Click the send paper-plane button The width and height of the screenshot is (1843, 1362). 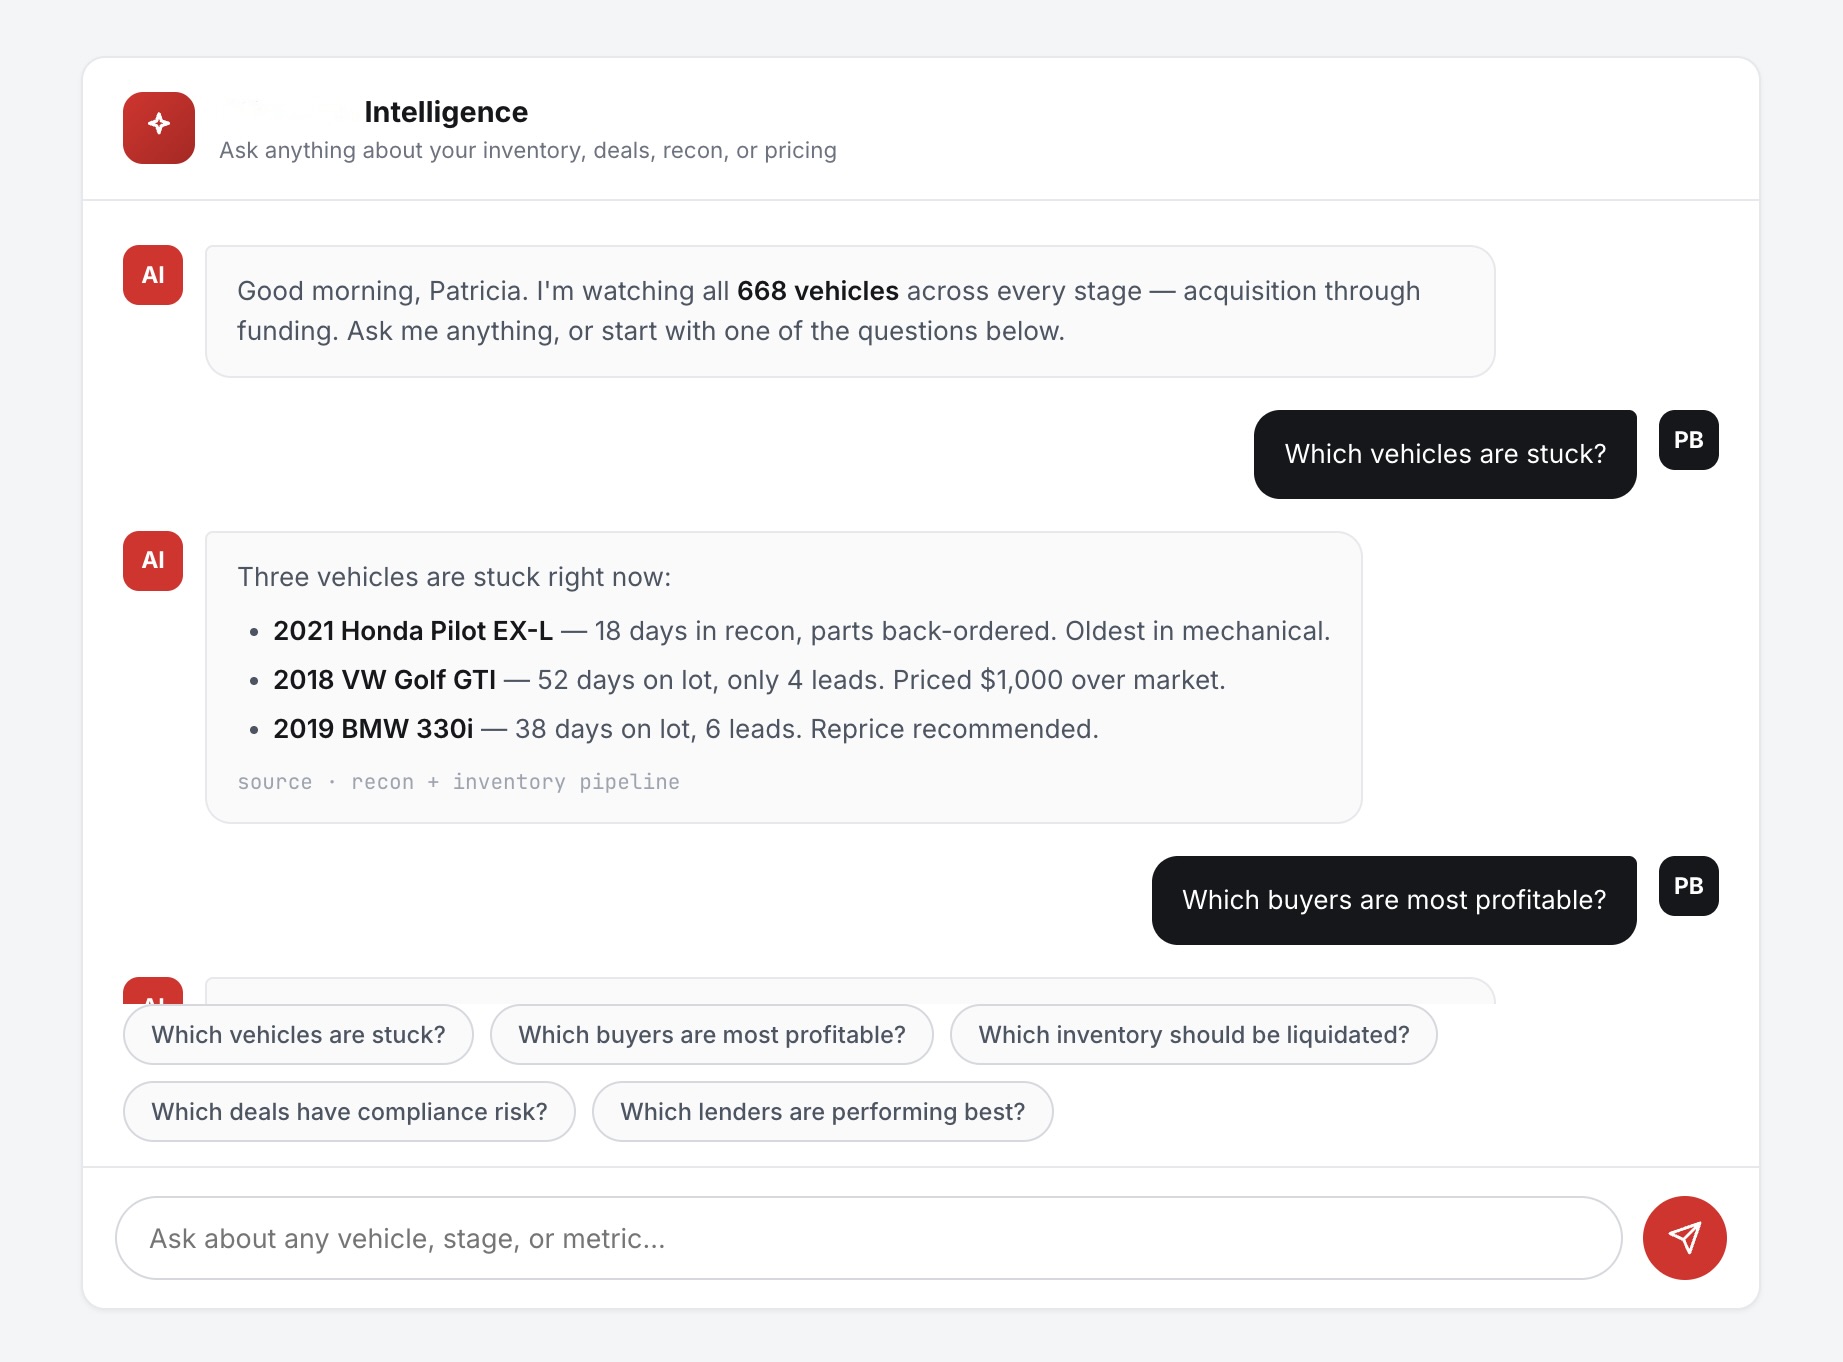click(x=1684, y=1238)
